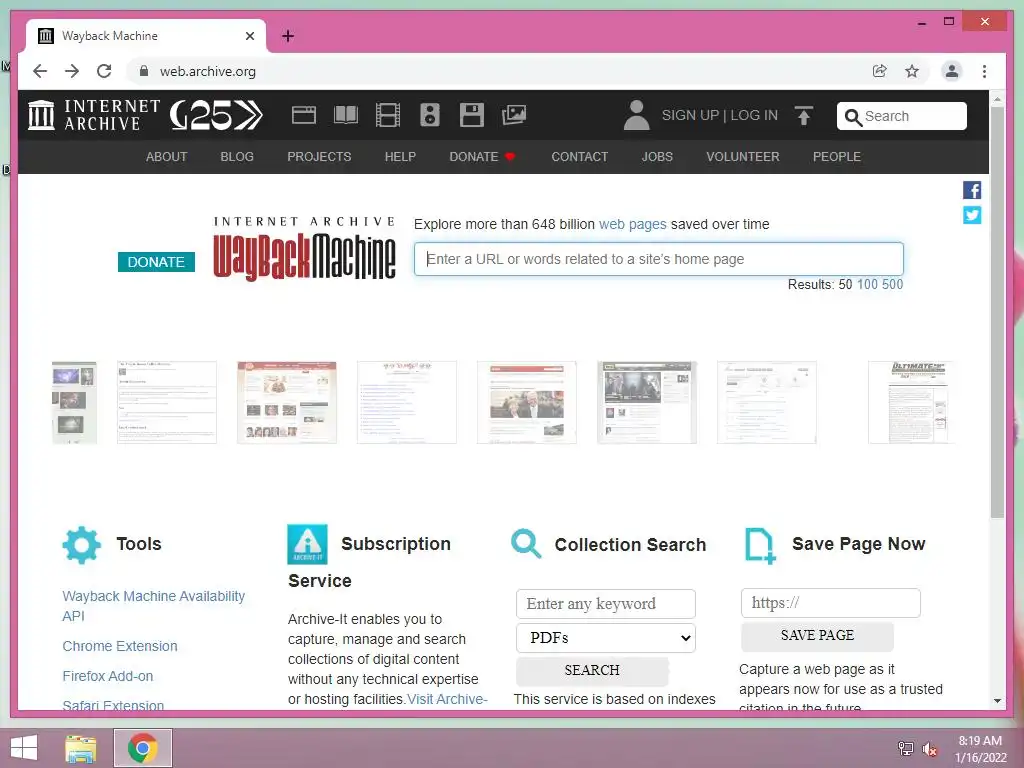Click the teal DONATE button

click(156, 262)
